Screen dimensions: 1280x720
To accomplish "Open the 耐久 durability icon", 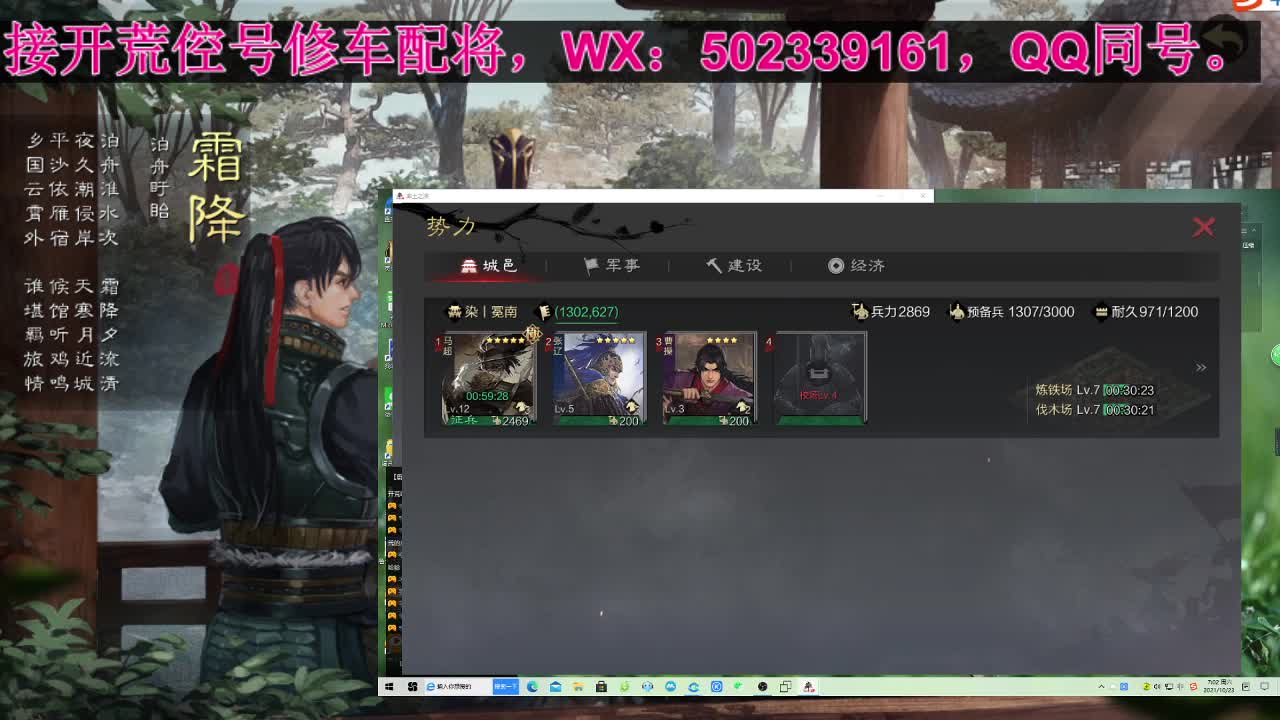I will 1102,311.
